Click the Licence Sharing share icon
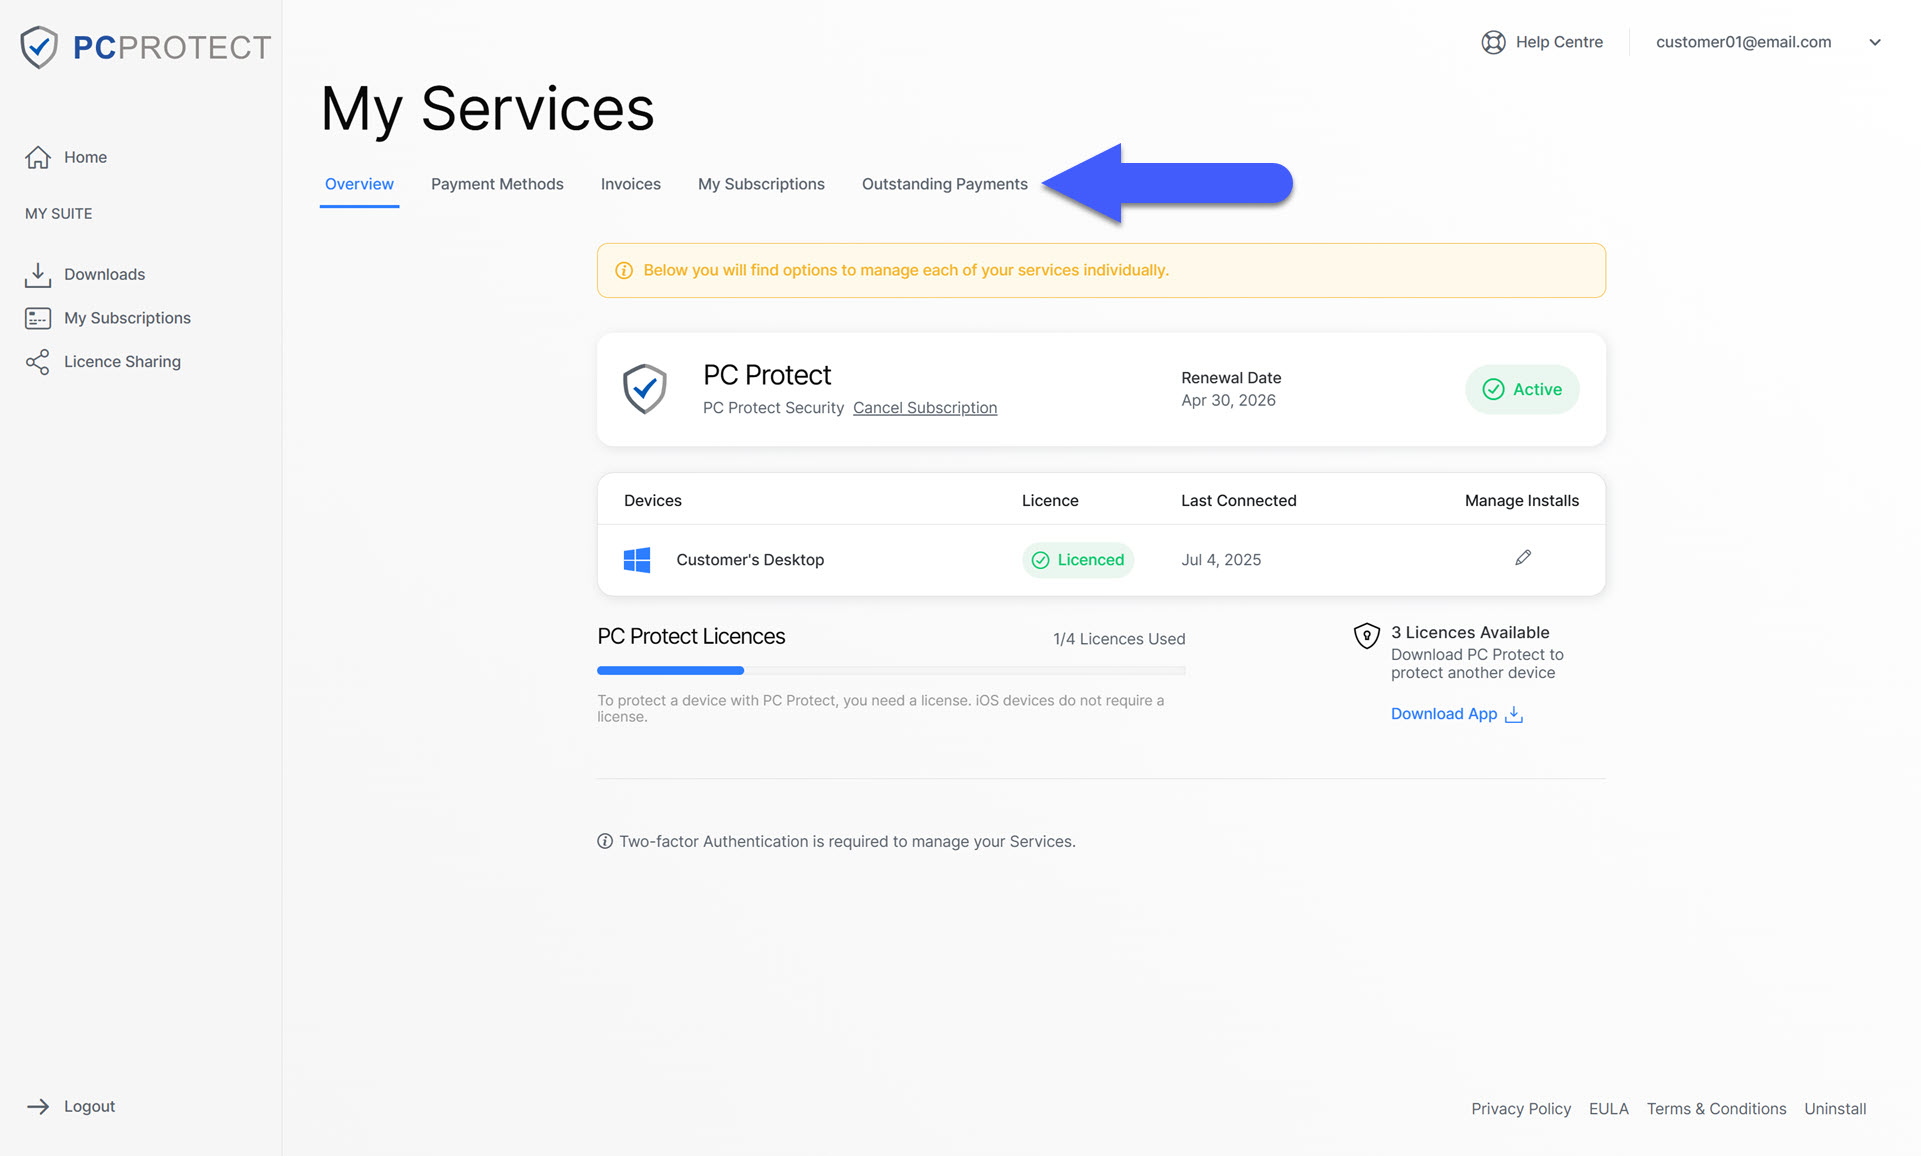1921x1156 pixels. (x=38, y=362)
